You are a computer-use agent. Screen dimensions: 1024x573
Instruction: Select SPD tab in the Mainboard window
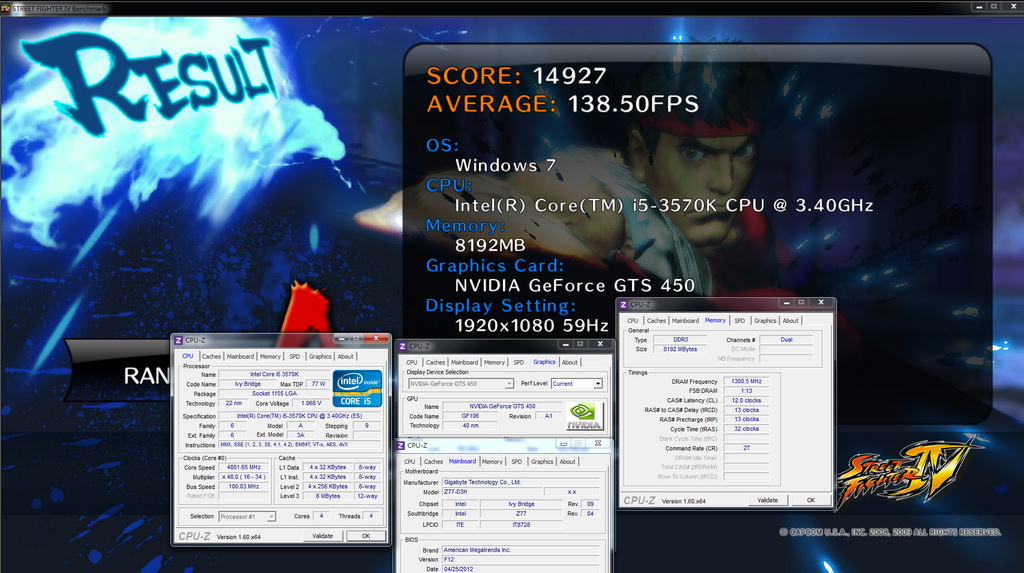[x=517, y=462]
